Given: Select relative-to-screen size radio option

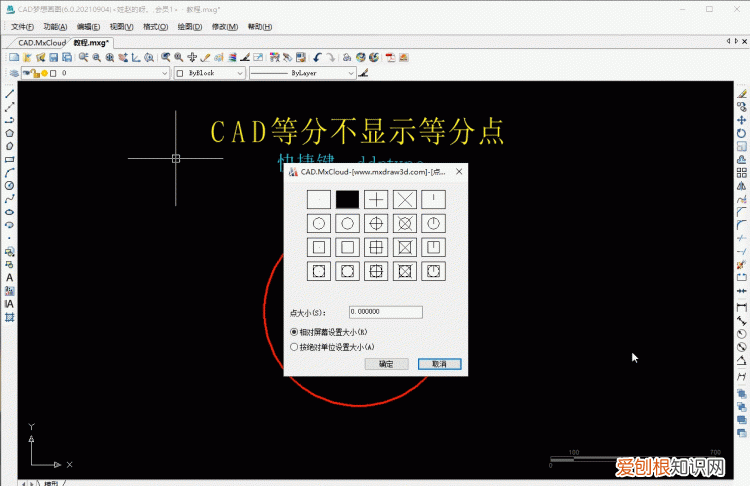Looking at the screenshot, I should click(x=294, y=331).
